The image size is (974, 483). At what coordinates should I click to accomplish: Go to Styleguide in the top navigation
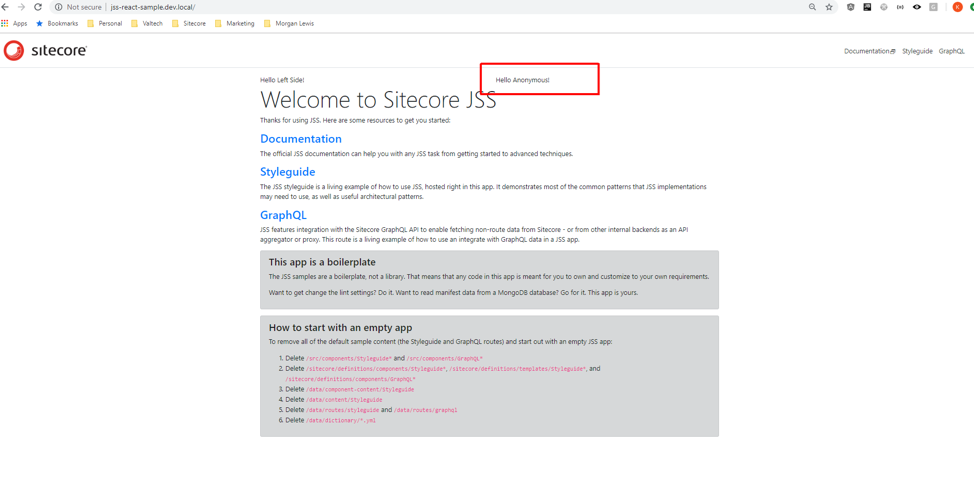click(x=917, y=51)
